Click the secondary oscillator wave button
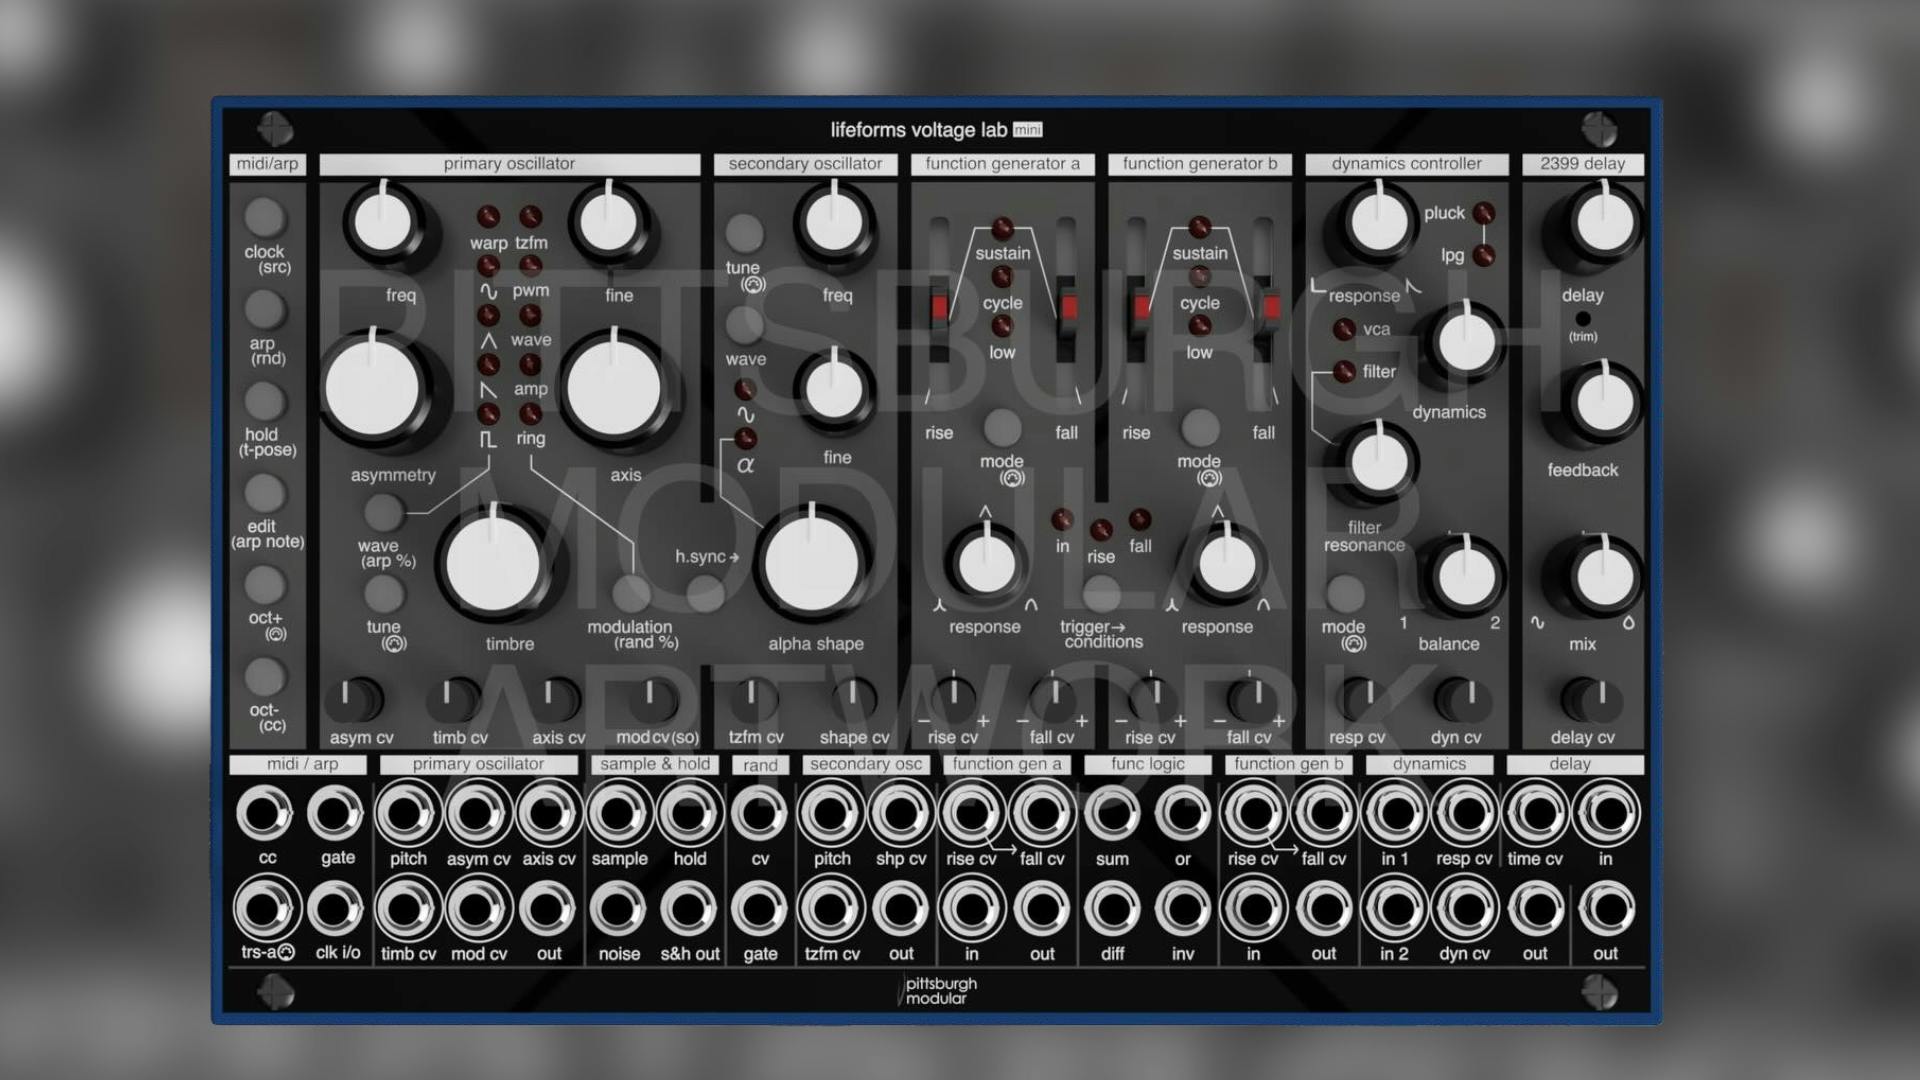 point(744,324)
